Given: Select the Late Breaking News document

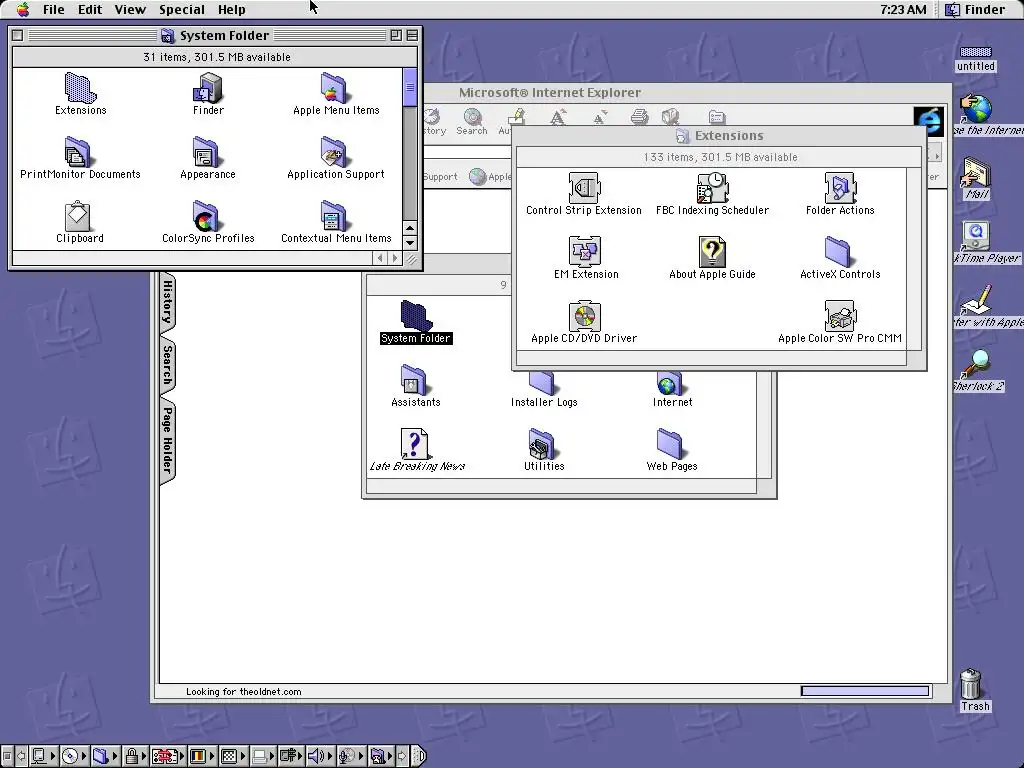Looking at the screenshot, I should point(414,444).
